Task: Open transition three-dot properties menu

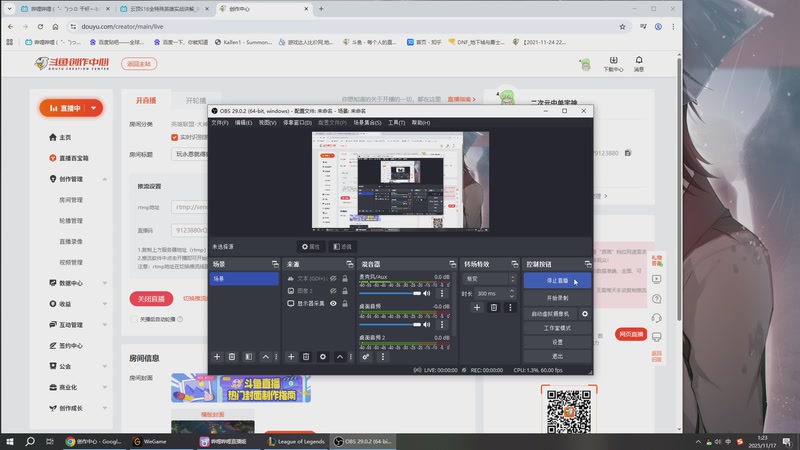Action: click(510, 308)
